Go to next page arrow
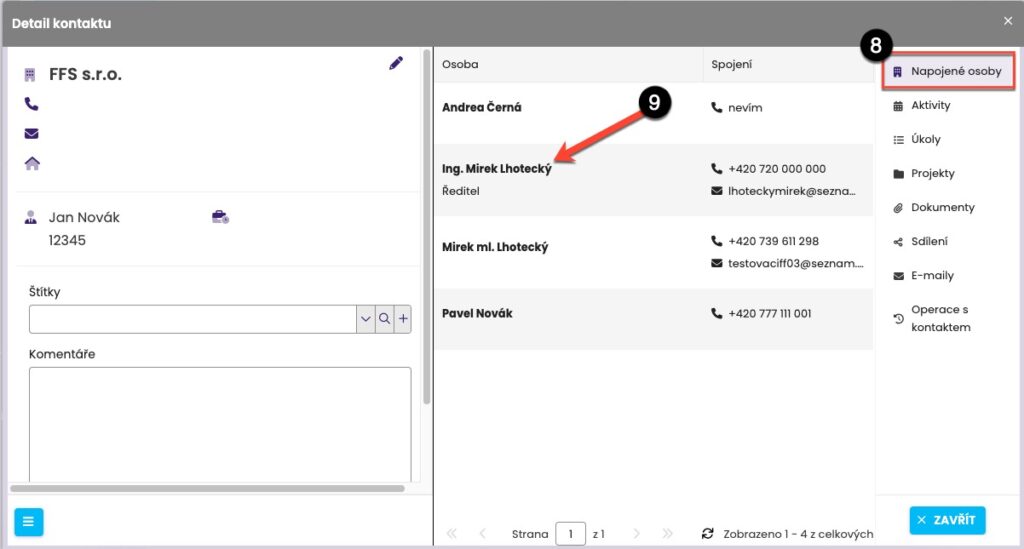Image resolution: width=1024 pixels, height=549 pixels. coord(636,533)
